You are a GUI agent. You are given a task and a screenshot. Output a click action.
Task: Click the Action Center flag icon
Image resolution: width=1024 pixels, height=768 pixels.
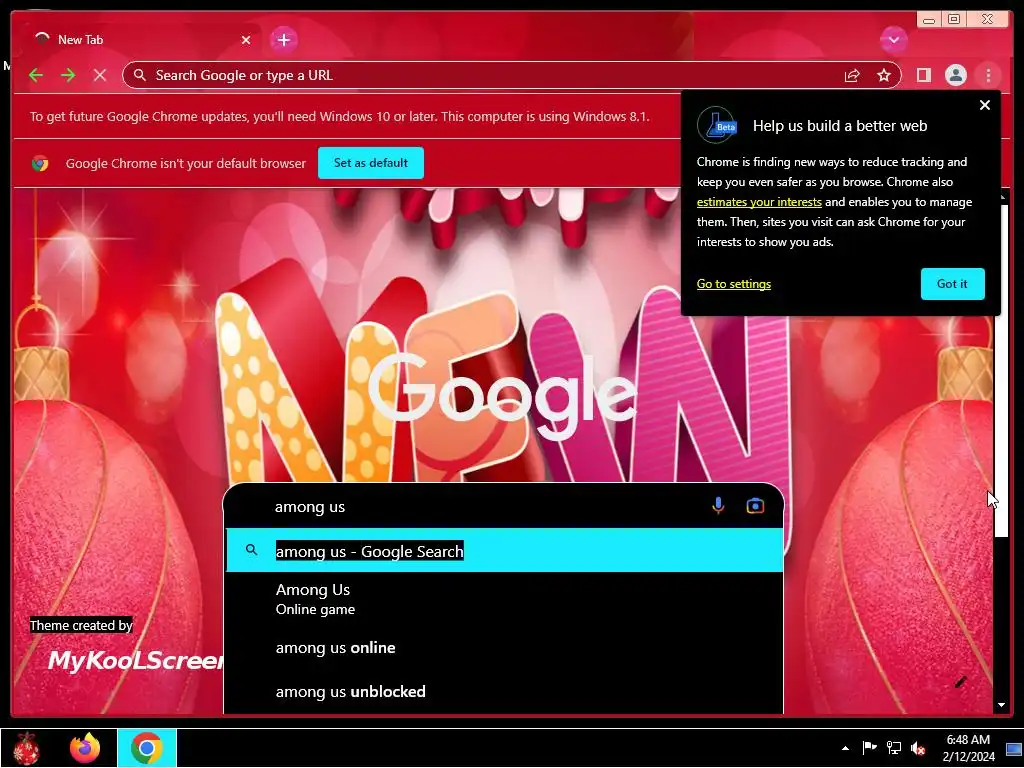tap(869, 748)
